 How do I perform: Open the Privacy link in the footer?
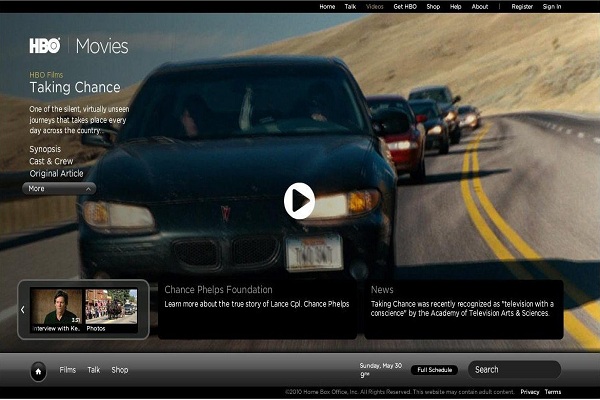point(530,392)
